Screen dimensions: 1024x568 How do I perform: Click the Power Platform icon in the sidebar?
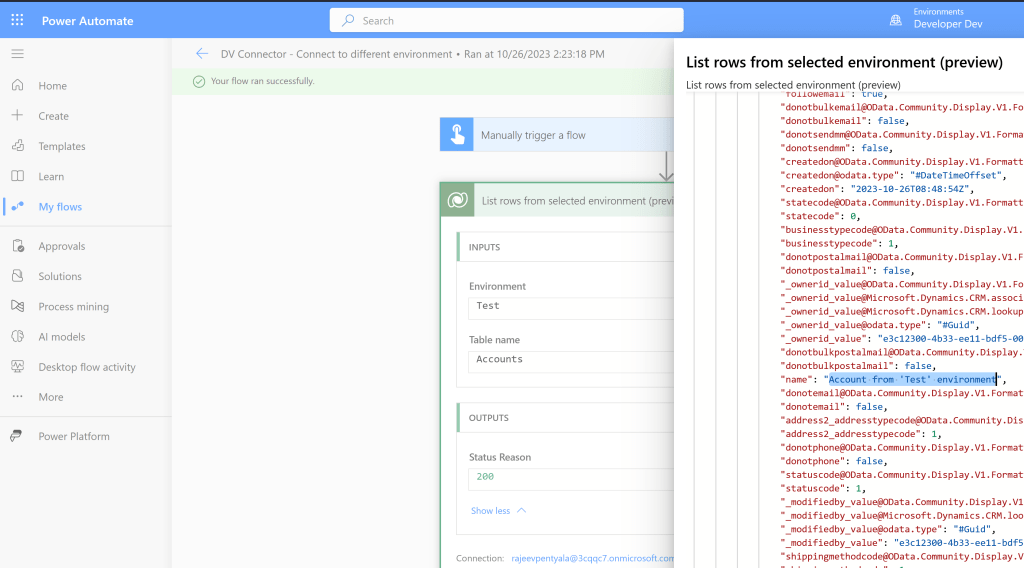click(18, 436)
